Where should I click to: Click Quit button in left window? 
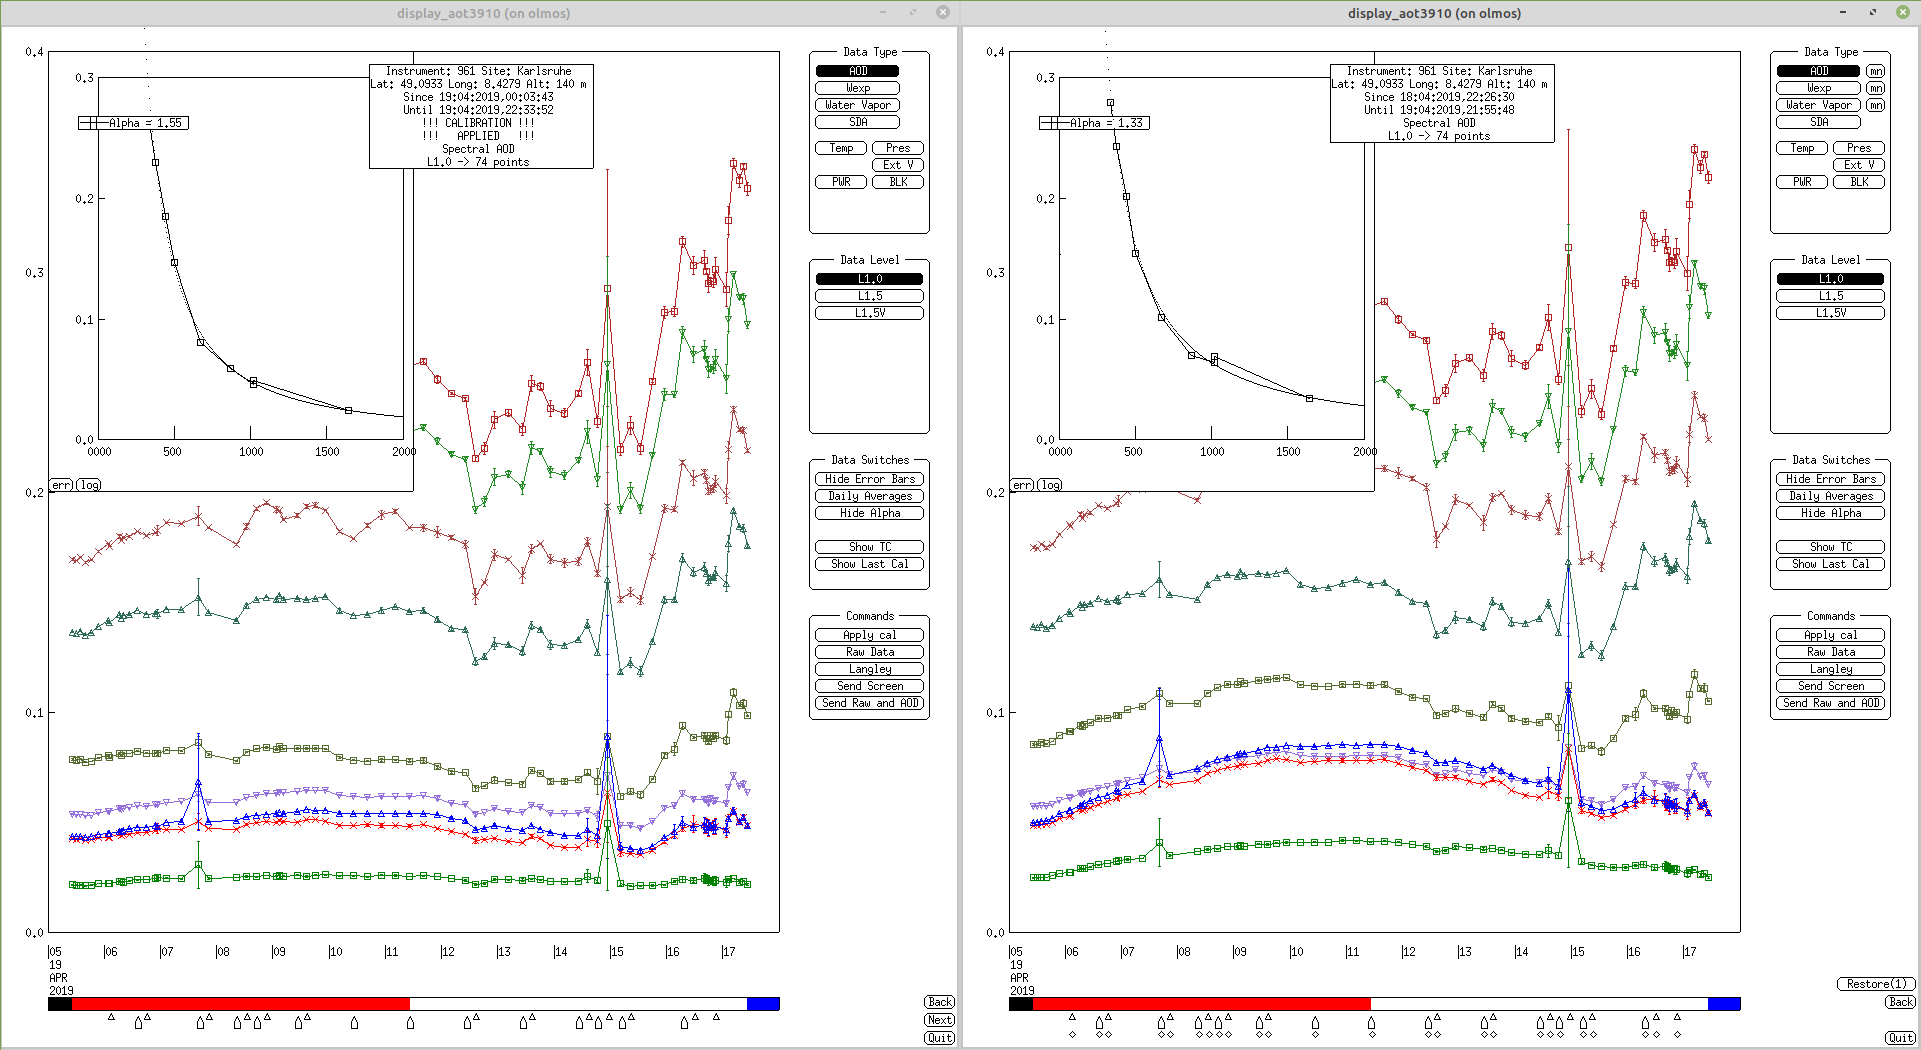pos(940,1038)
